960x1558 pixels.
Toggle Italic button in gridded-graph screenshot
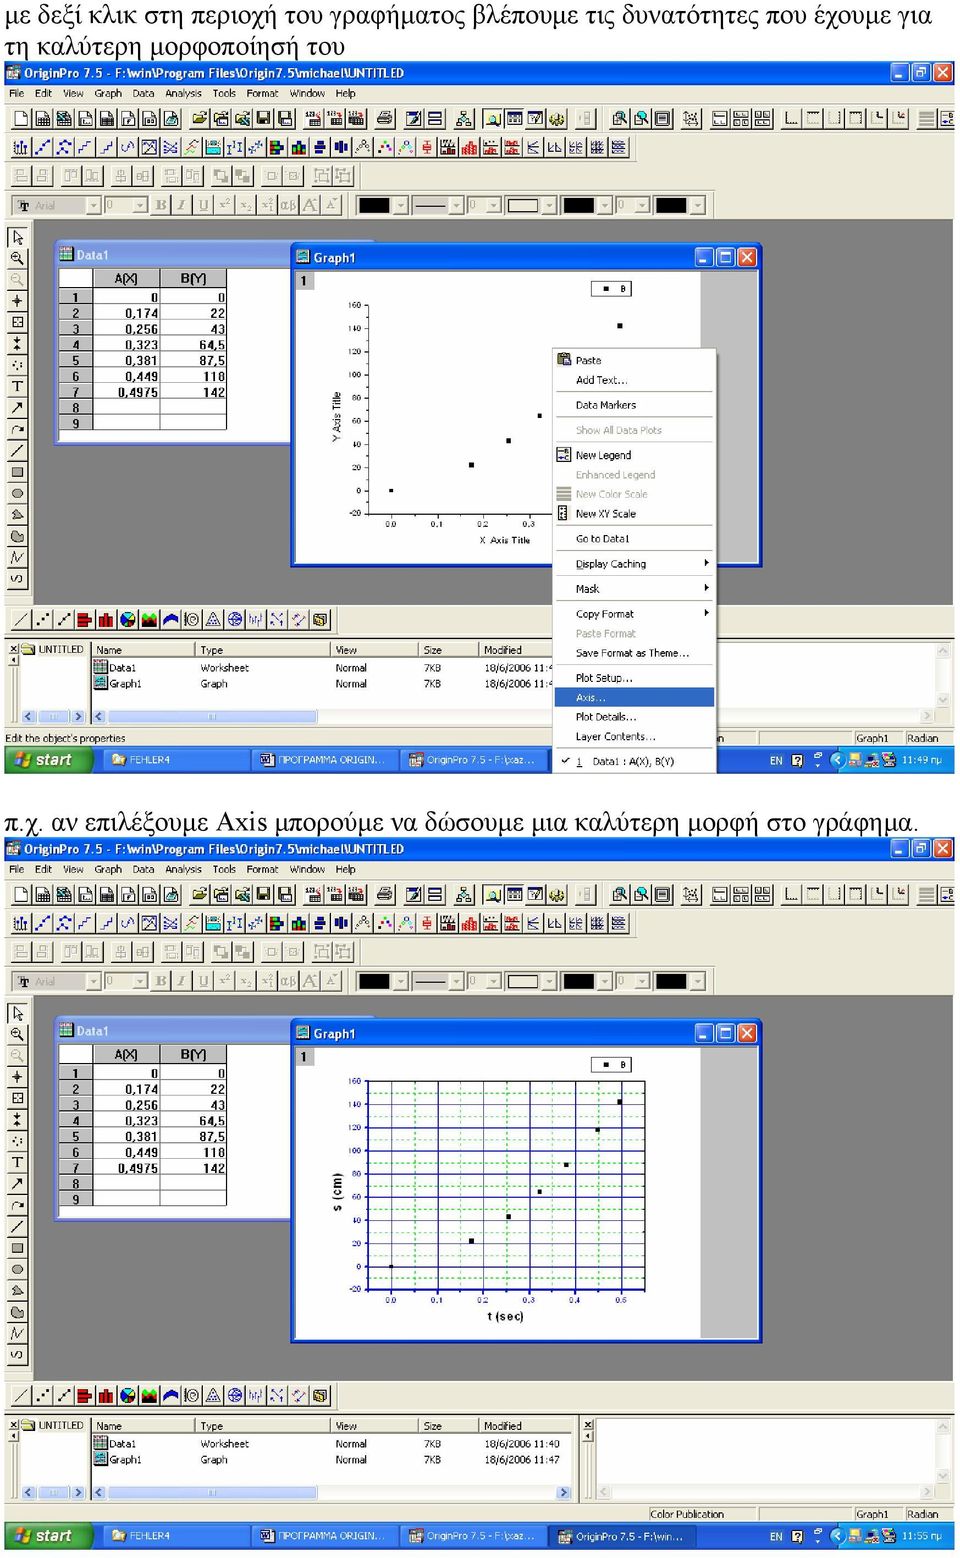click(x=182, y=981)
